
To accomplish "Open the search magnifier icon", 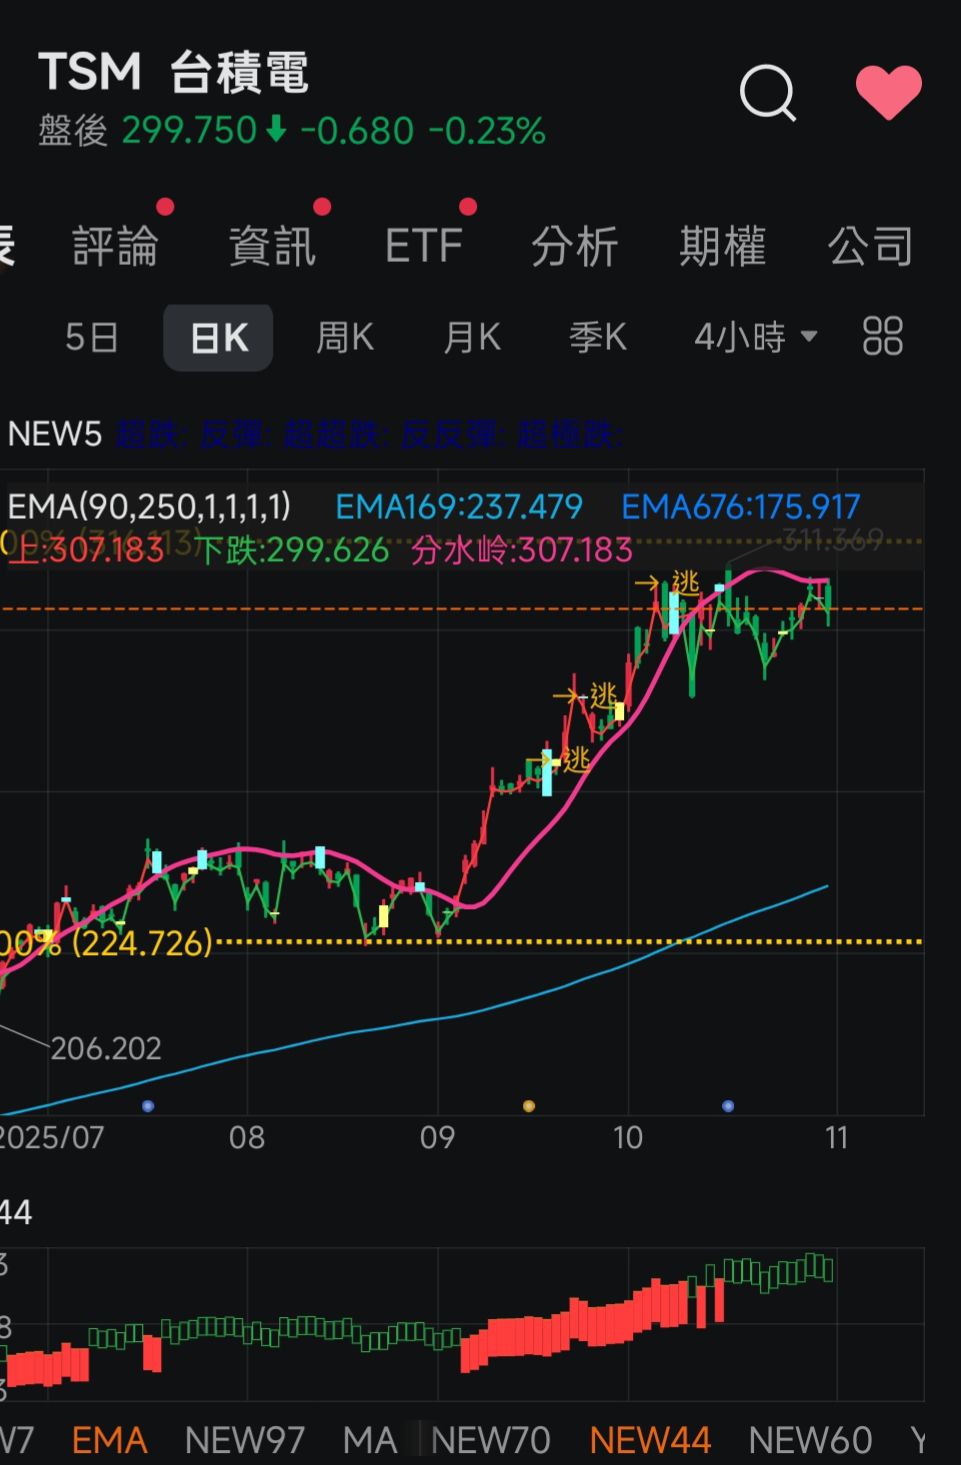I will pyautogui.click(x=767, y=93).
